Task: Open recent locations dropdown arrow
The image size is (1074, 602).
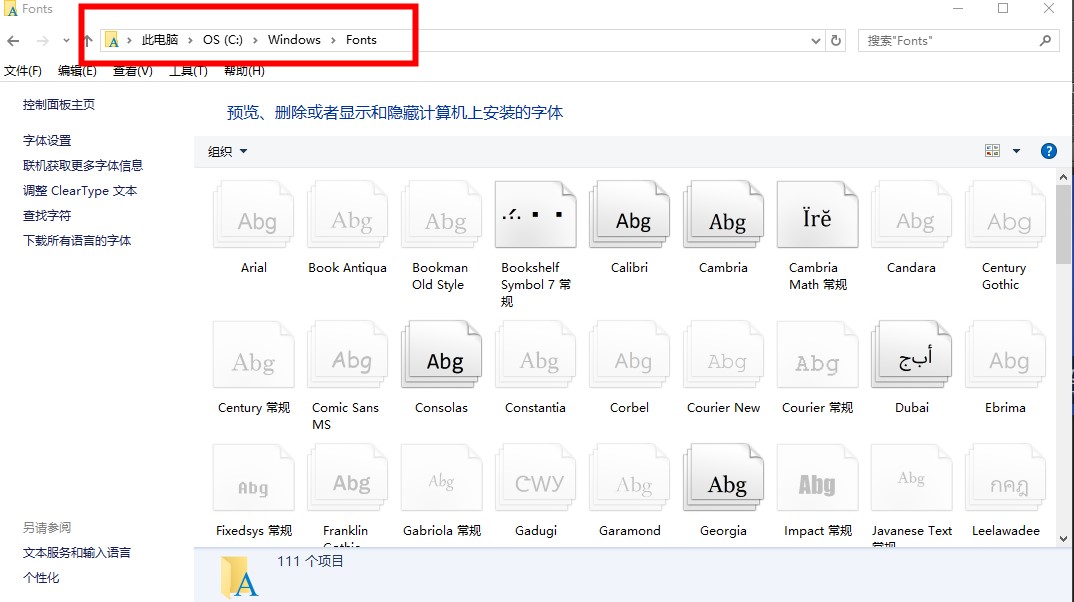Action: (x=66, y=40)
